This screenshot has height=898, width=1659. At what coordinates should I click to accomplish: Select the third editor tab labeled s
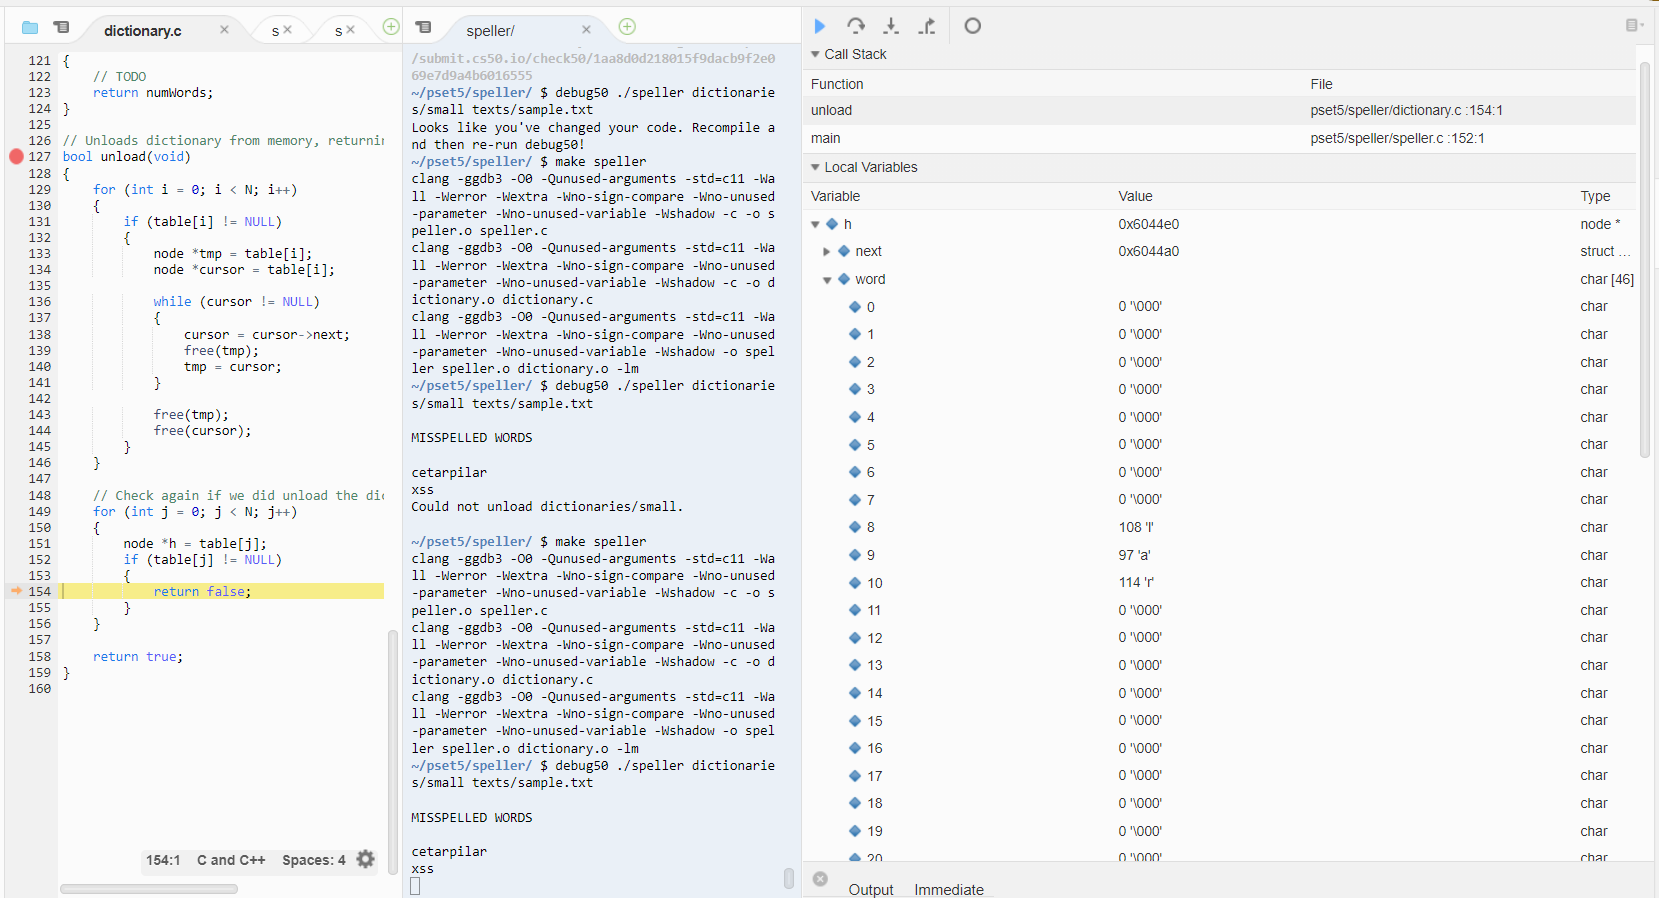click(x=338, y=31)
